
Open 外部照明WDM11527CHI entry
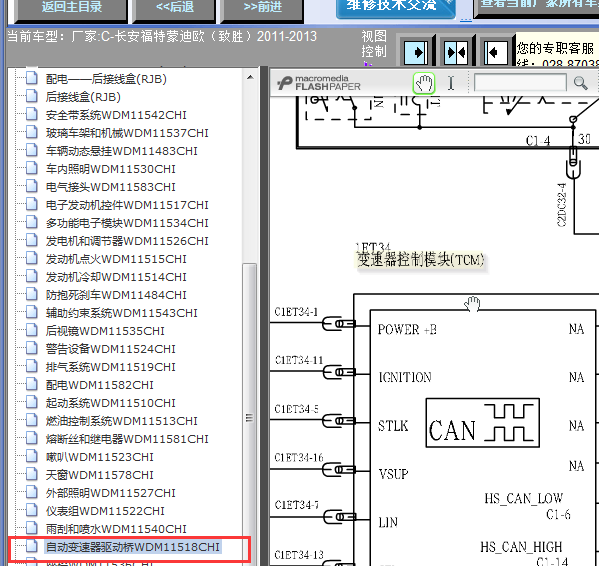(111, 493)
